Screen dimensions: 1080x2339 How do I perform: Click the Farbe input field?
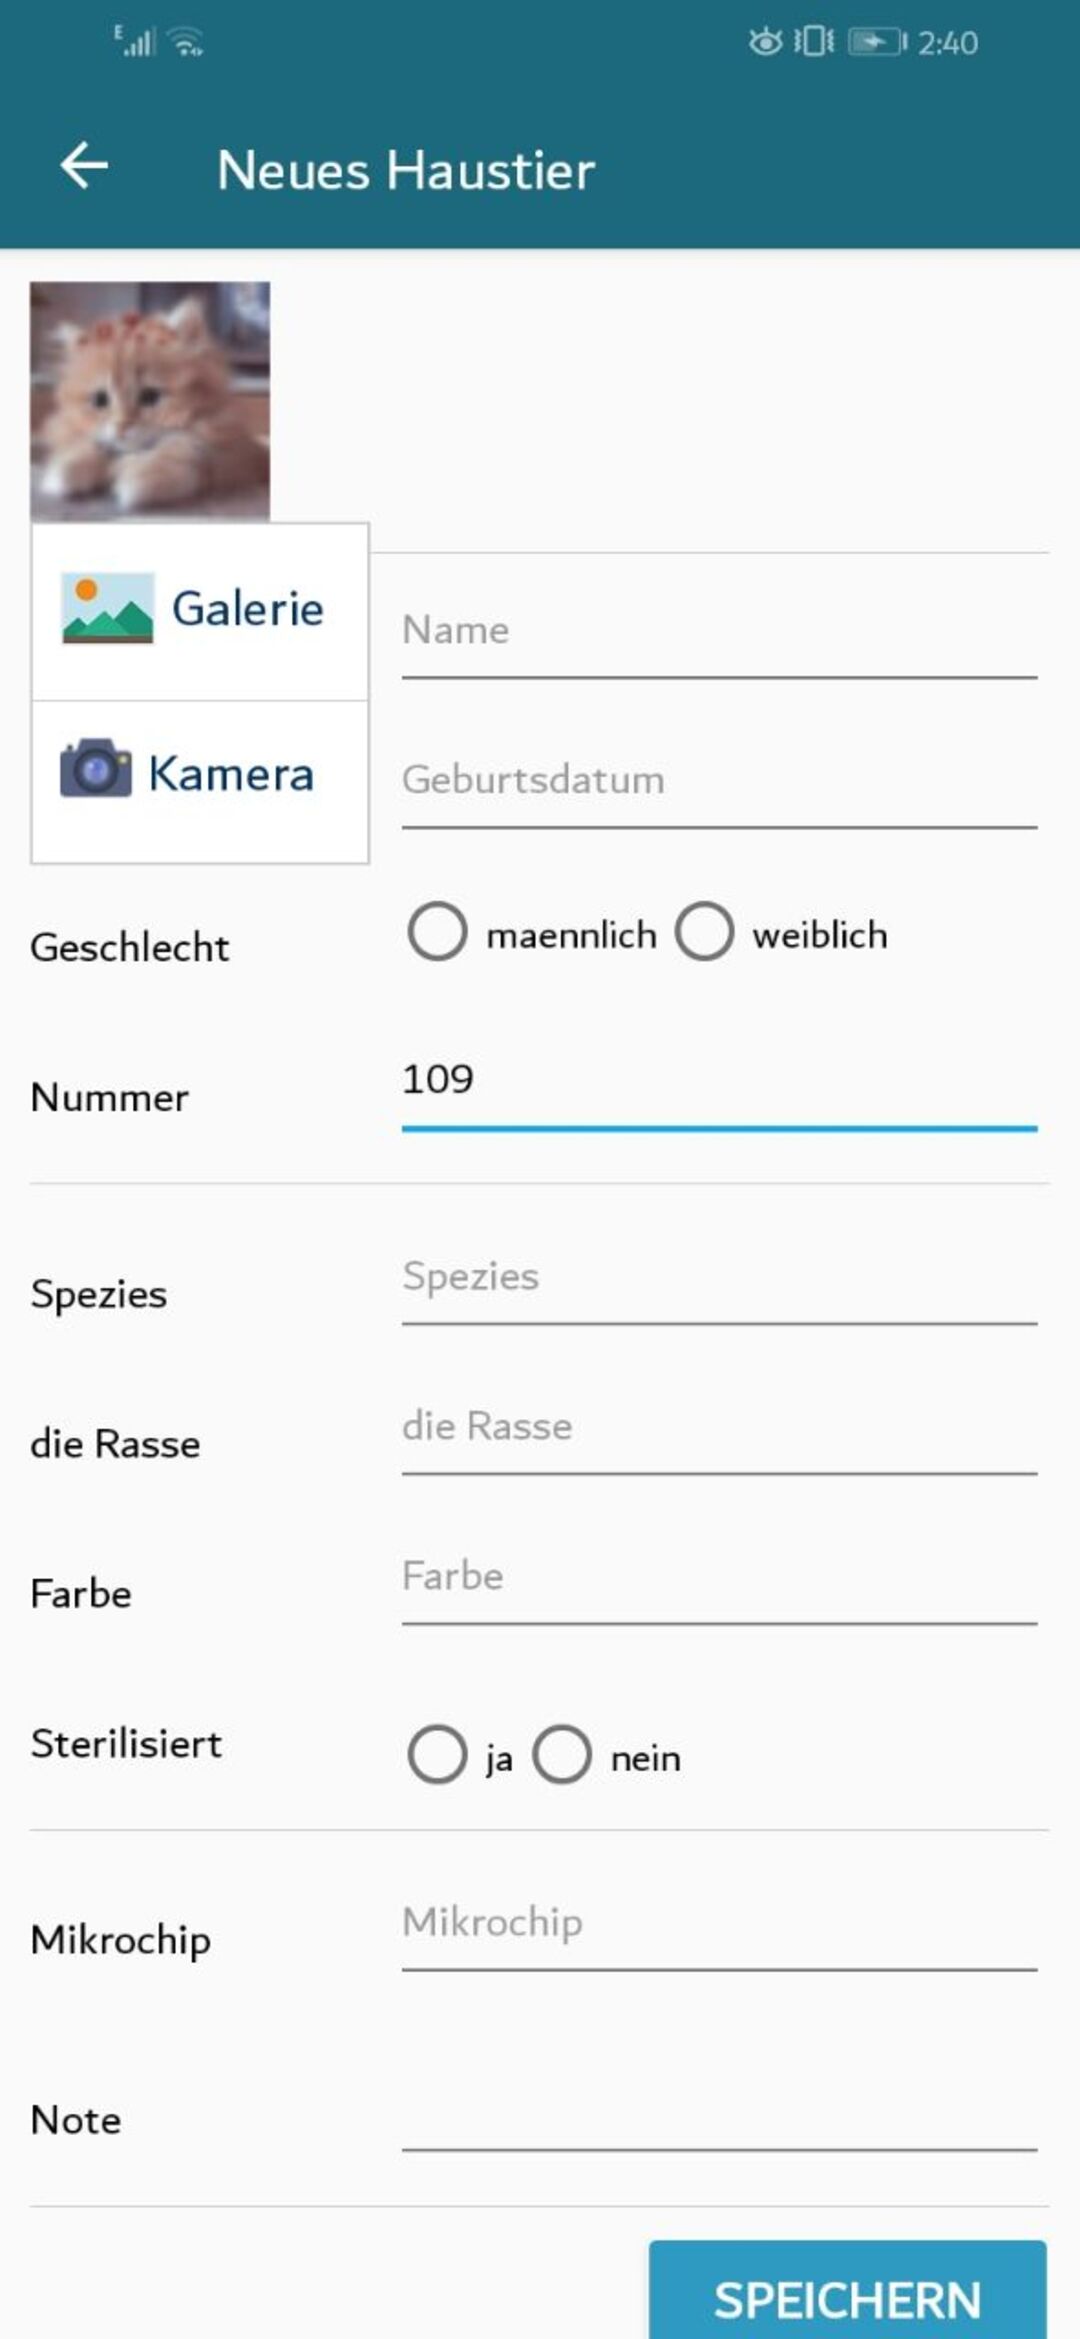(718, 1578)
